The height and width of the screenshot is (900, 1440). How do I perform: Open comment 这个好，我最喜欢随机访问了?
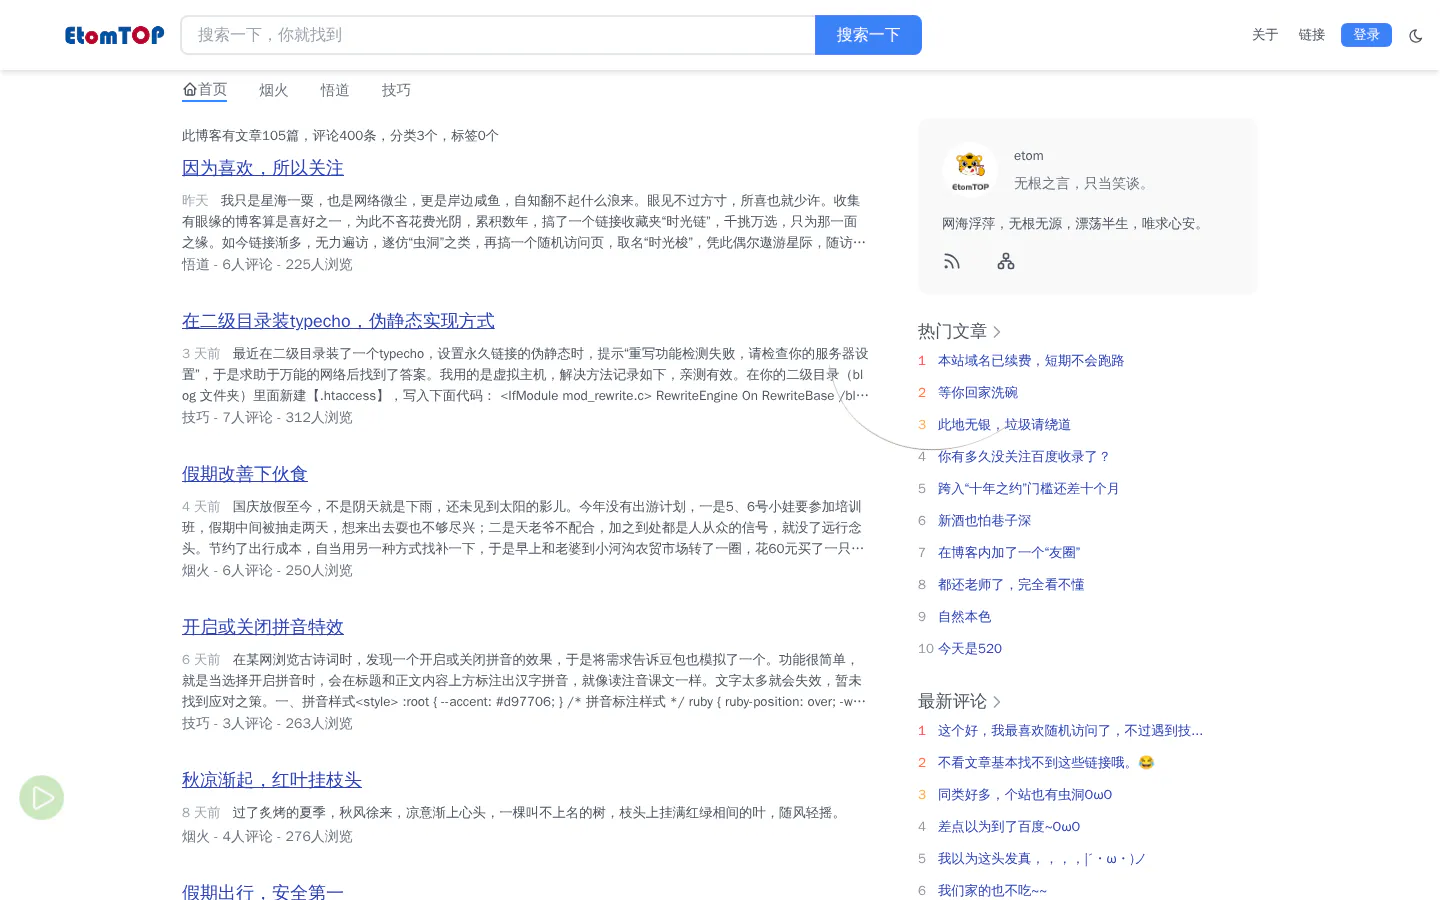tap(1070, 731)
